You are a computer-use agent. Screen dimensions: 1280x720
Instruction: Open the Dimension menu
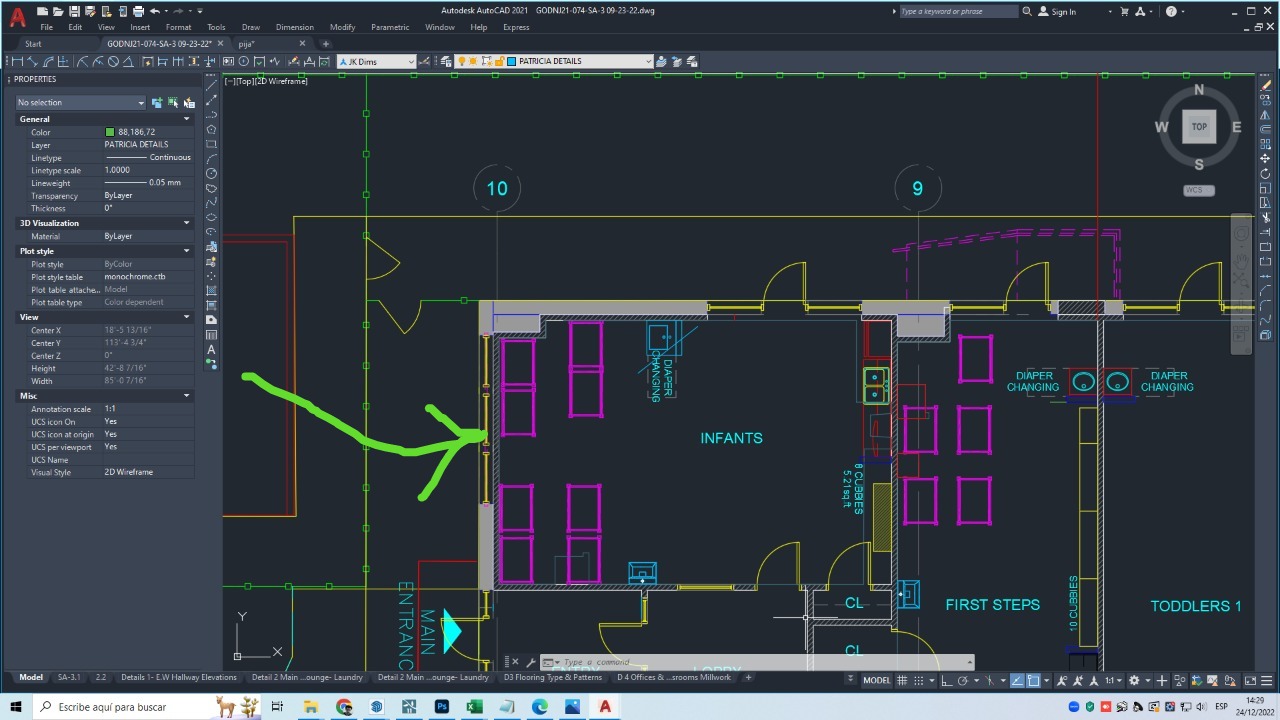tap(294, 27)
